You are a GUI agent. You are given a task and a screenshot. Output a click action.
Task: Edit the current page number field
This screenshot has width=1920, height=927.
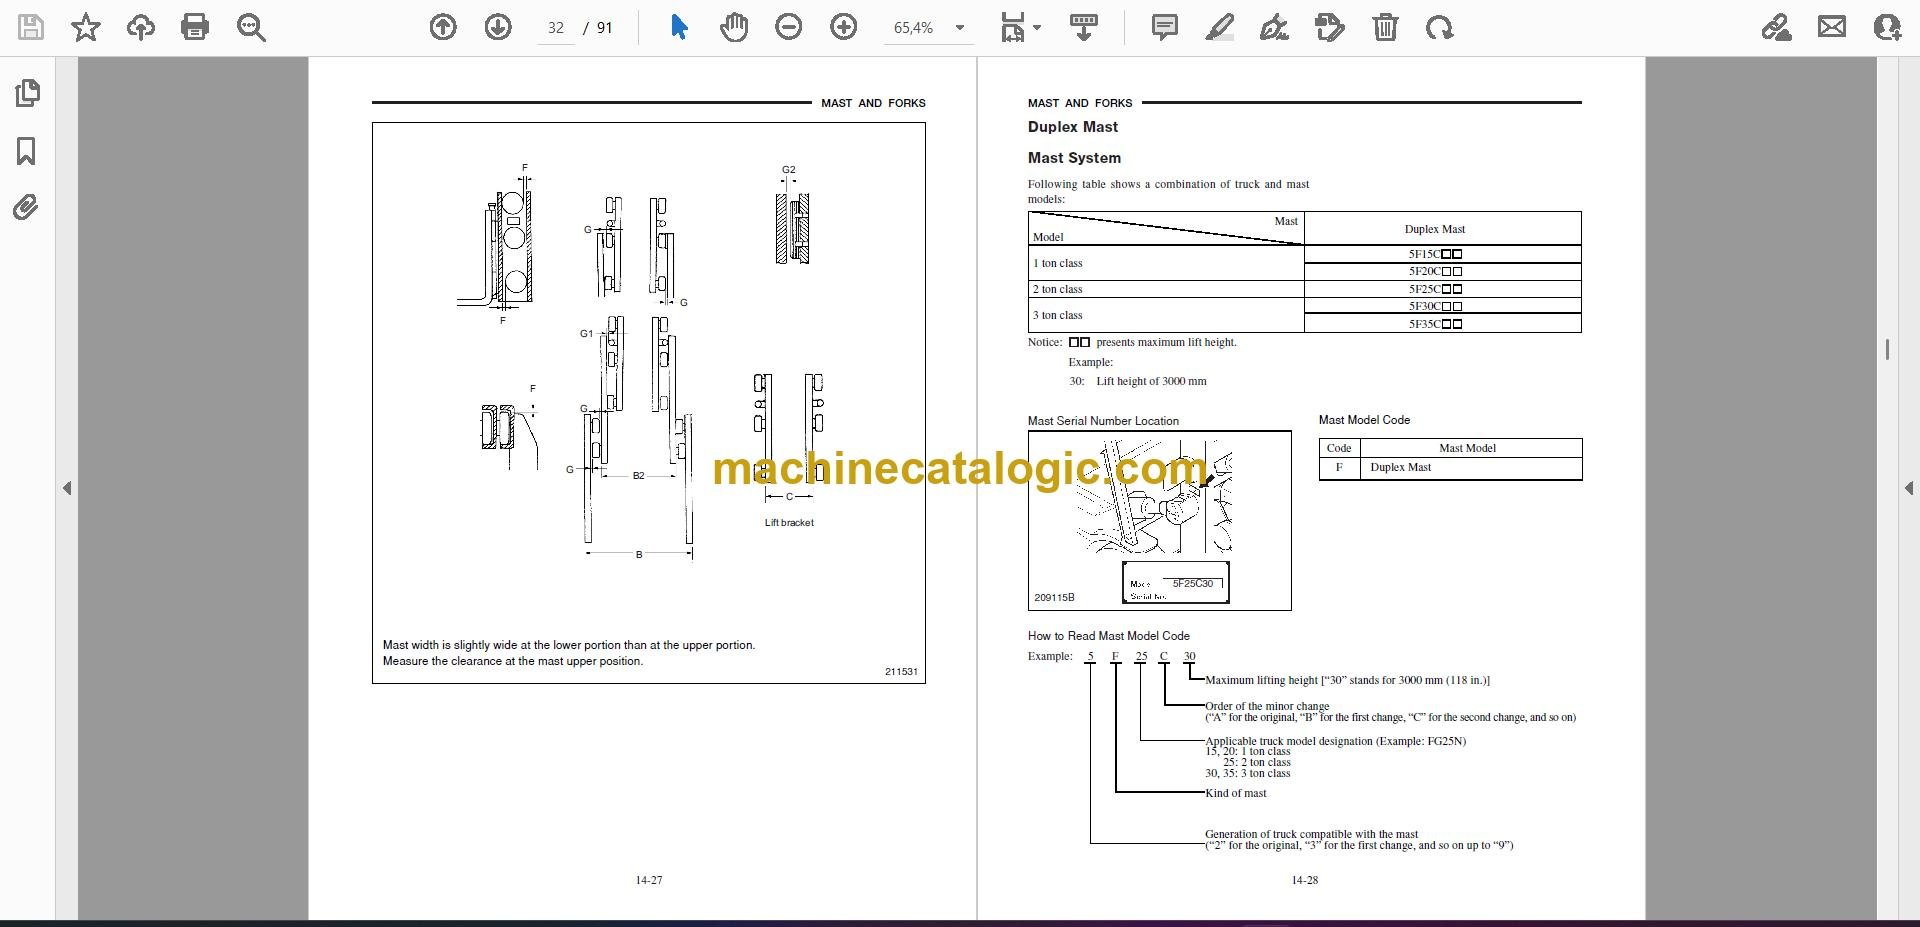[x=556, y=28]
